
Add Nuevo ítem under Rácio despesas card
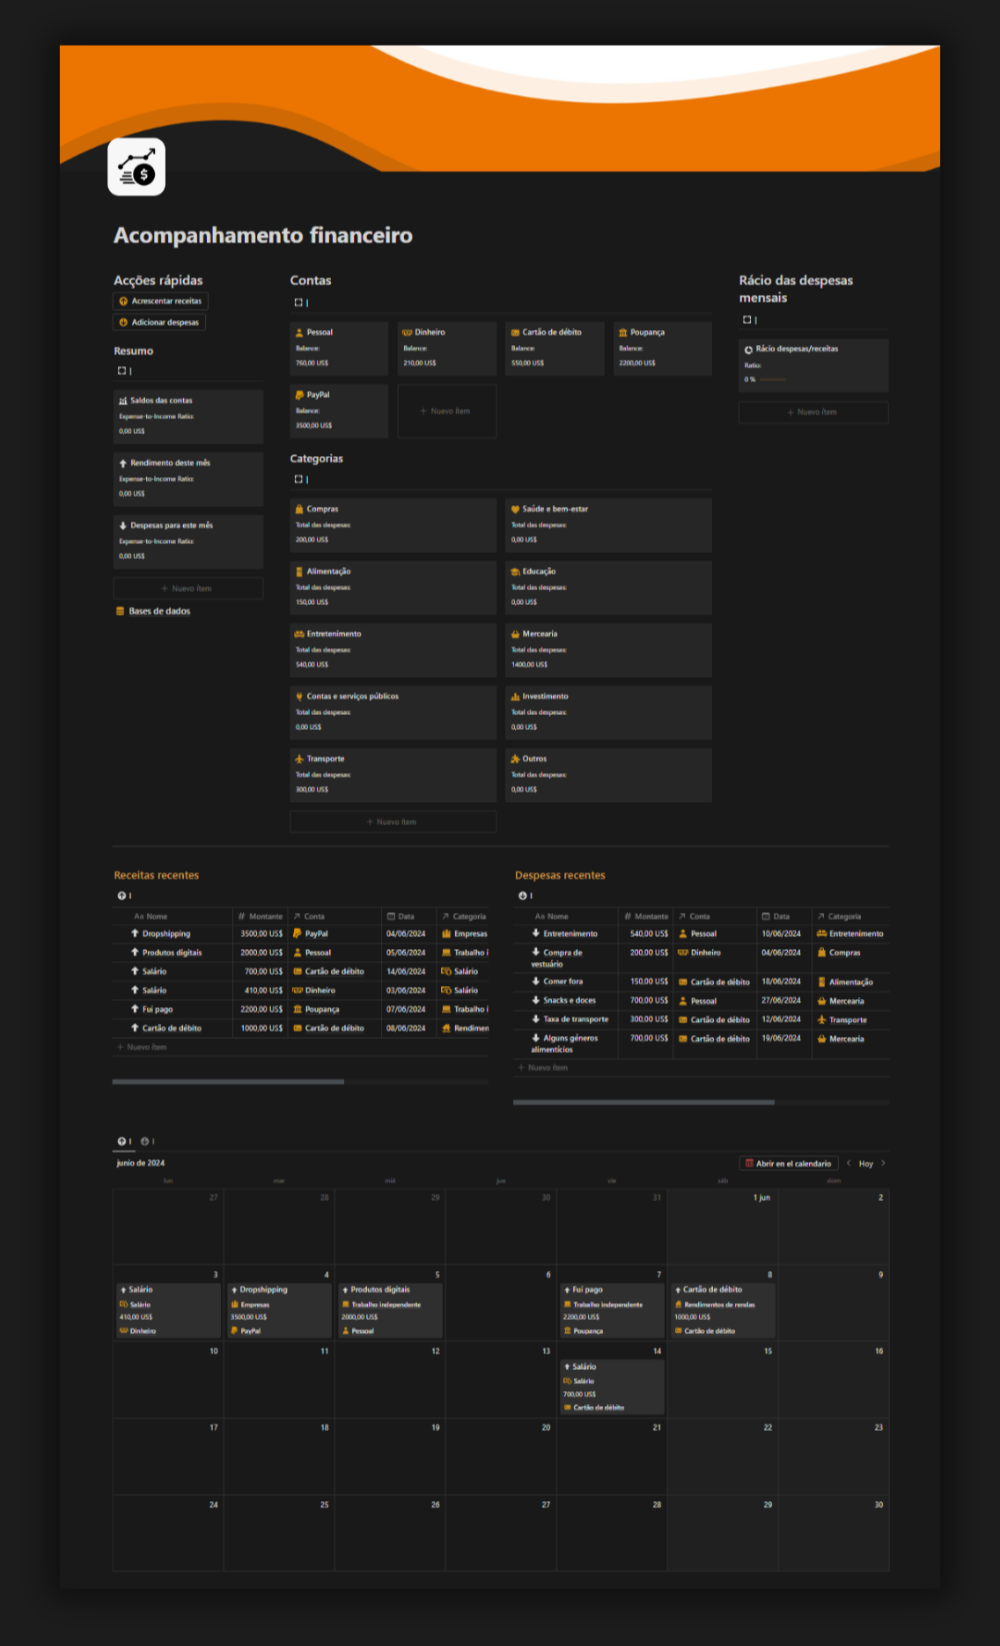click(813, 412)
